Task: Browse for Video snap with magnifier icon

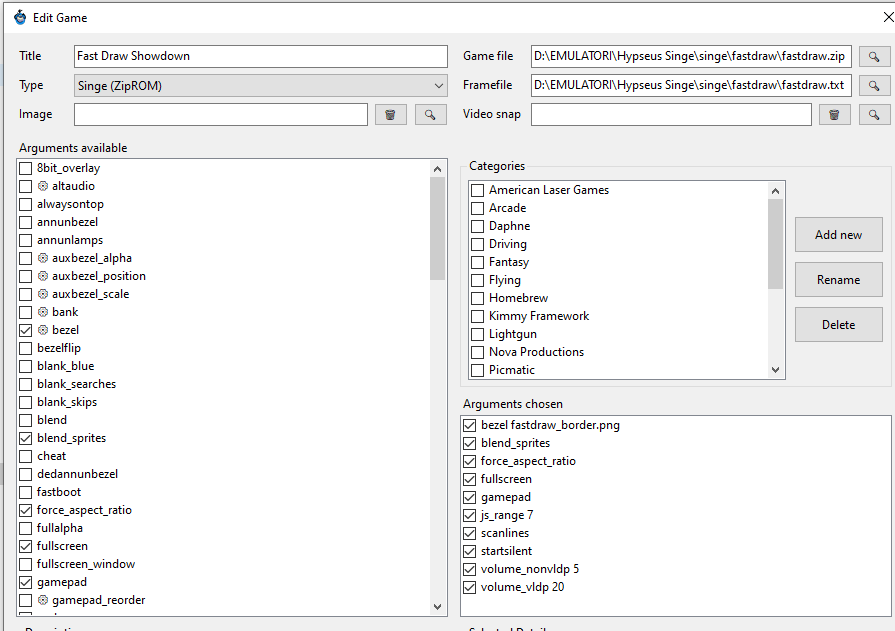Action: coord(873,115)
